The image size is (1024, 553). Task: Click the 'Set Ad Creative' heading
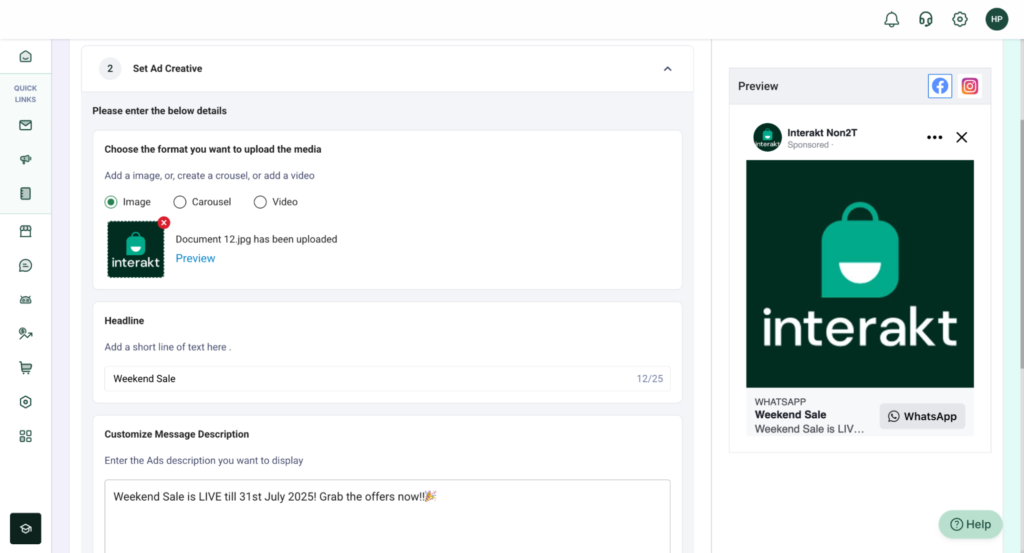click(167, 69)
